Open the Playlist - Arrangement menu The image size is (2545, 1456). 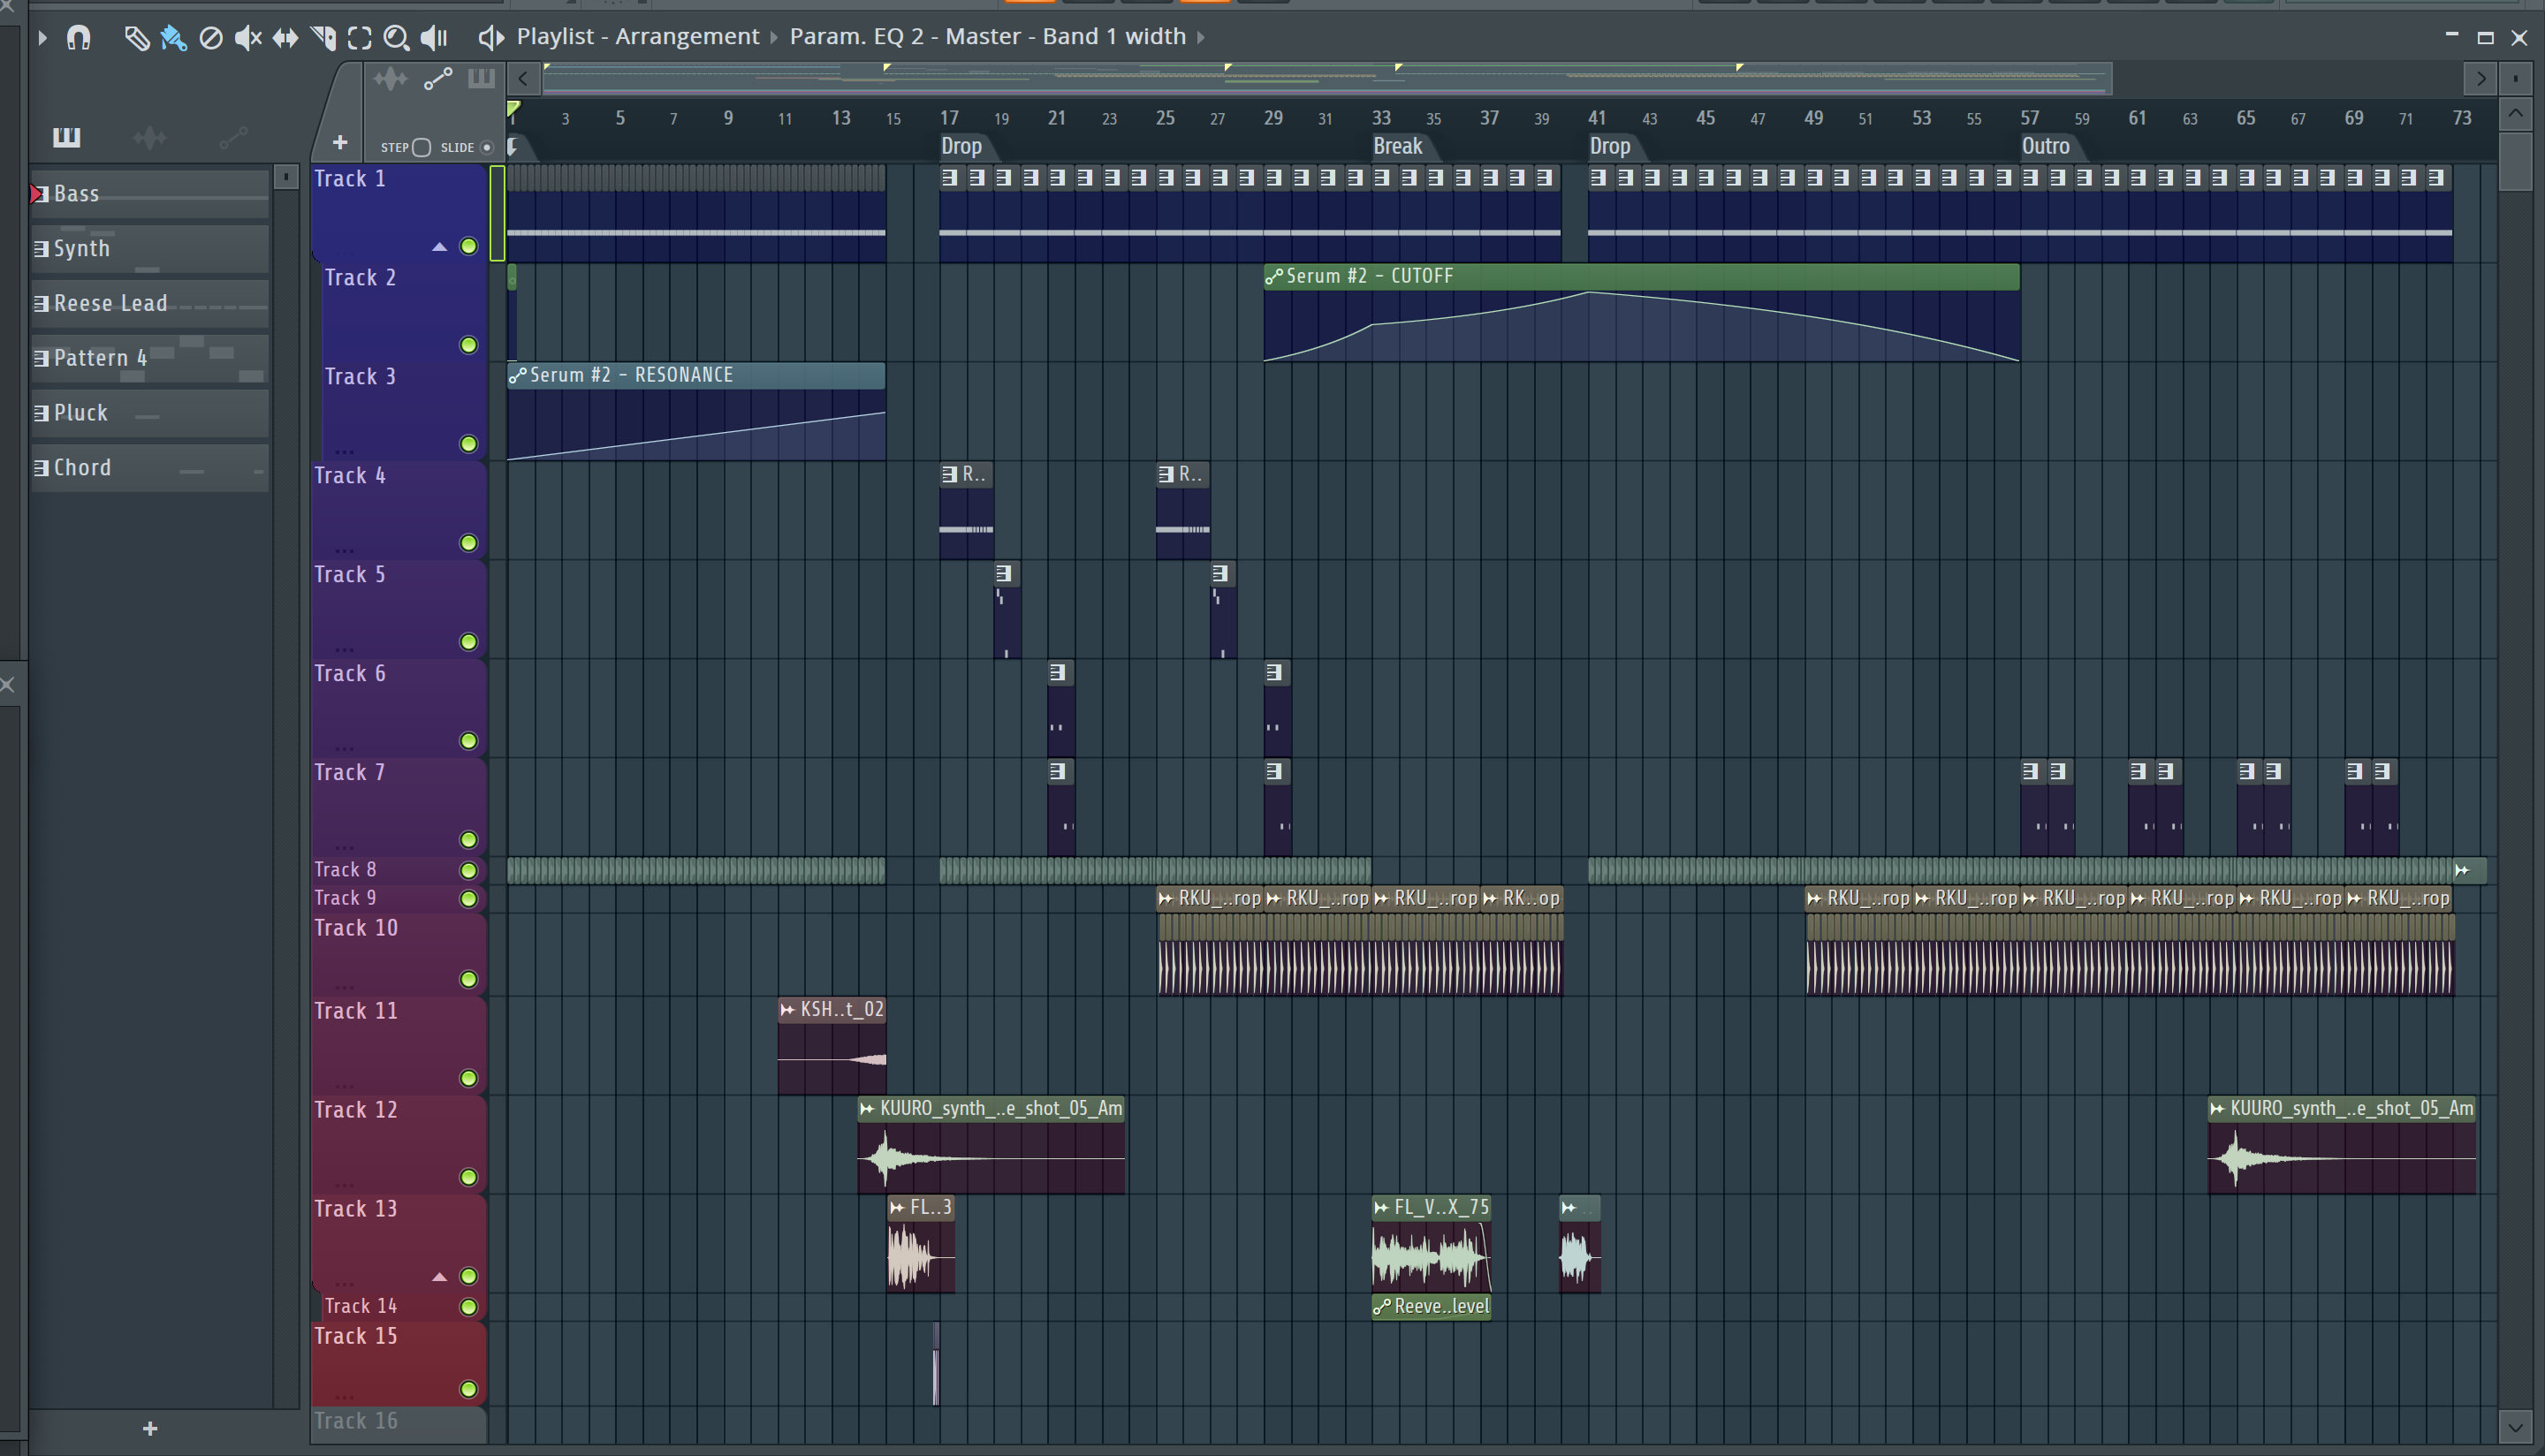(x=638, y=37)
